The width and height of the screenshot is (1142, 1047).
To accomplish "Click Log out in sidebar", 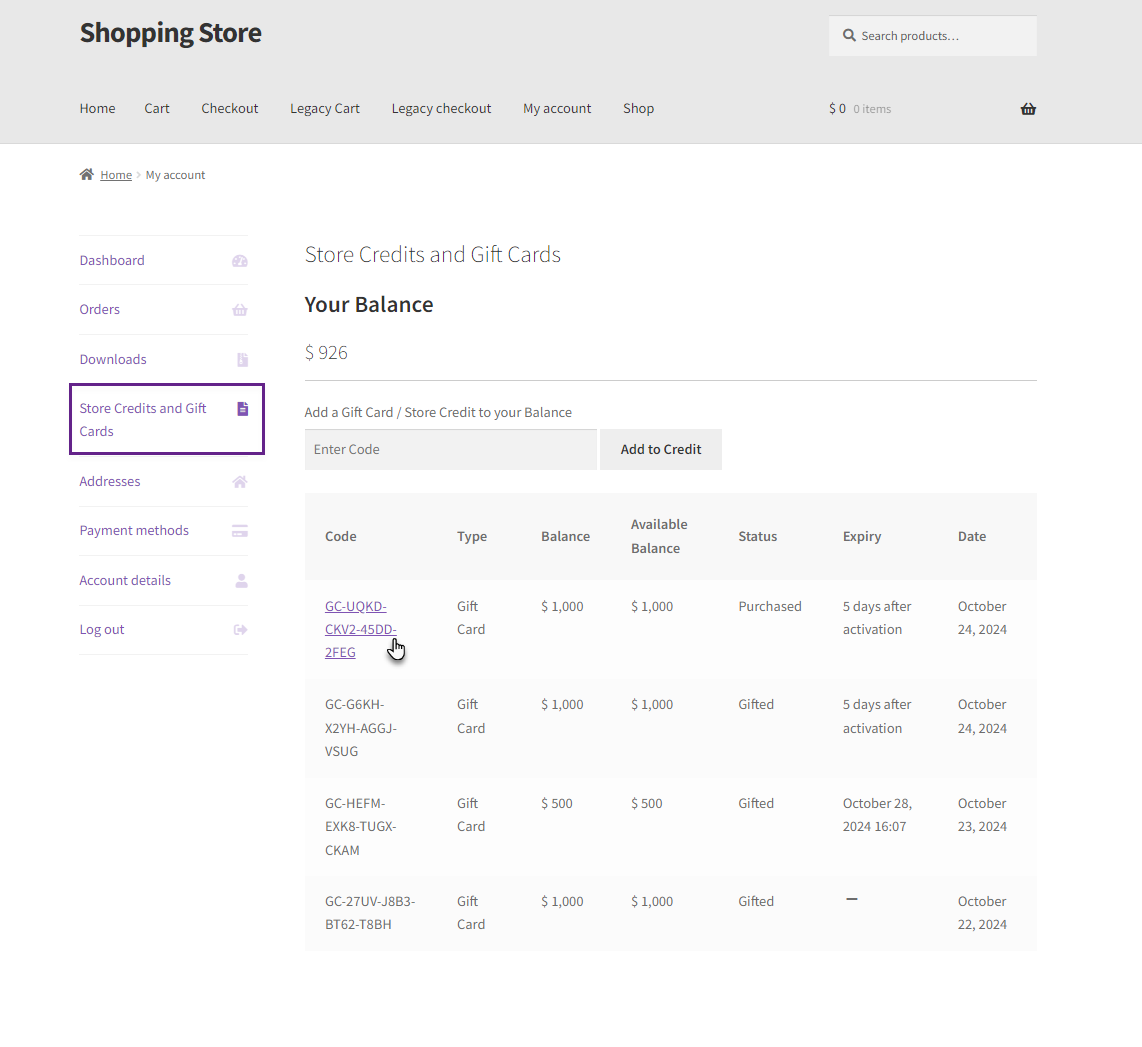I will point(102,630).
